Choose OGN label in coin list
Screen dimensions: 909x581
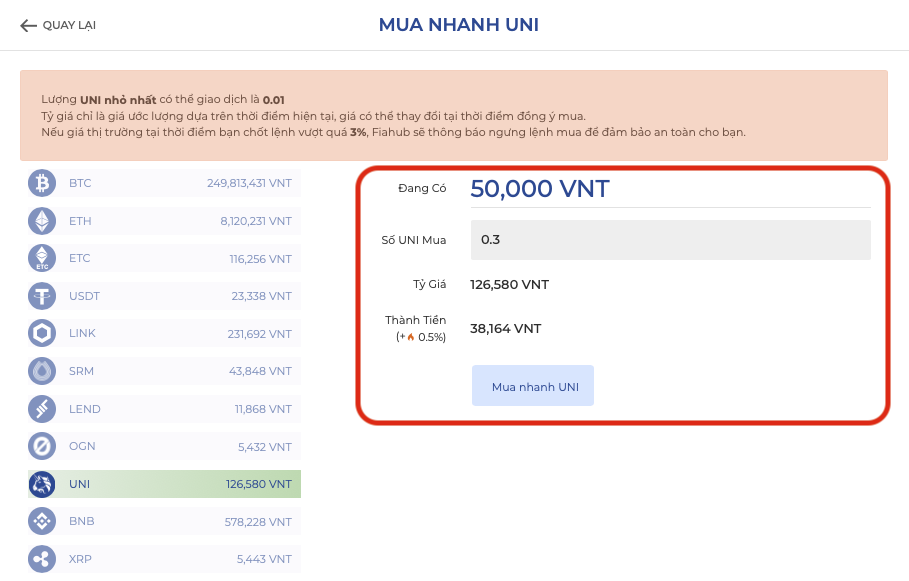pos(82,446)
